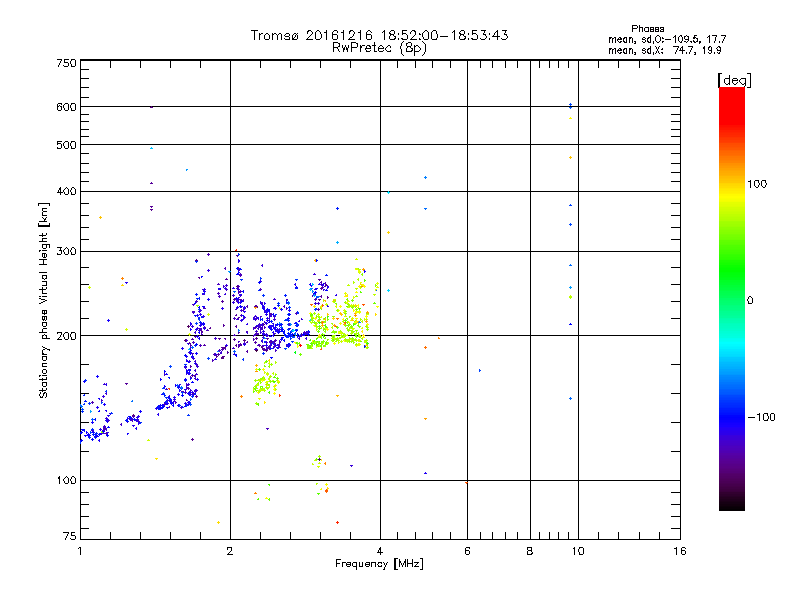Click the black end of the colorbar
Screen dimensions: 800x600
click(732, 504)
